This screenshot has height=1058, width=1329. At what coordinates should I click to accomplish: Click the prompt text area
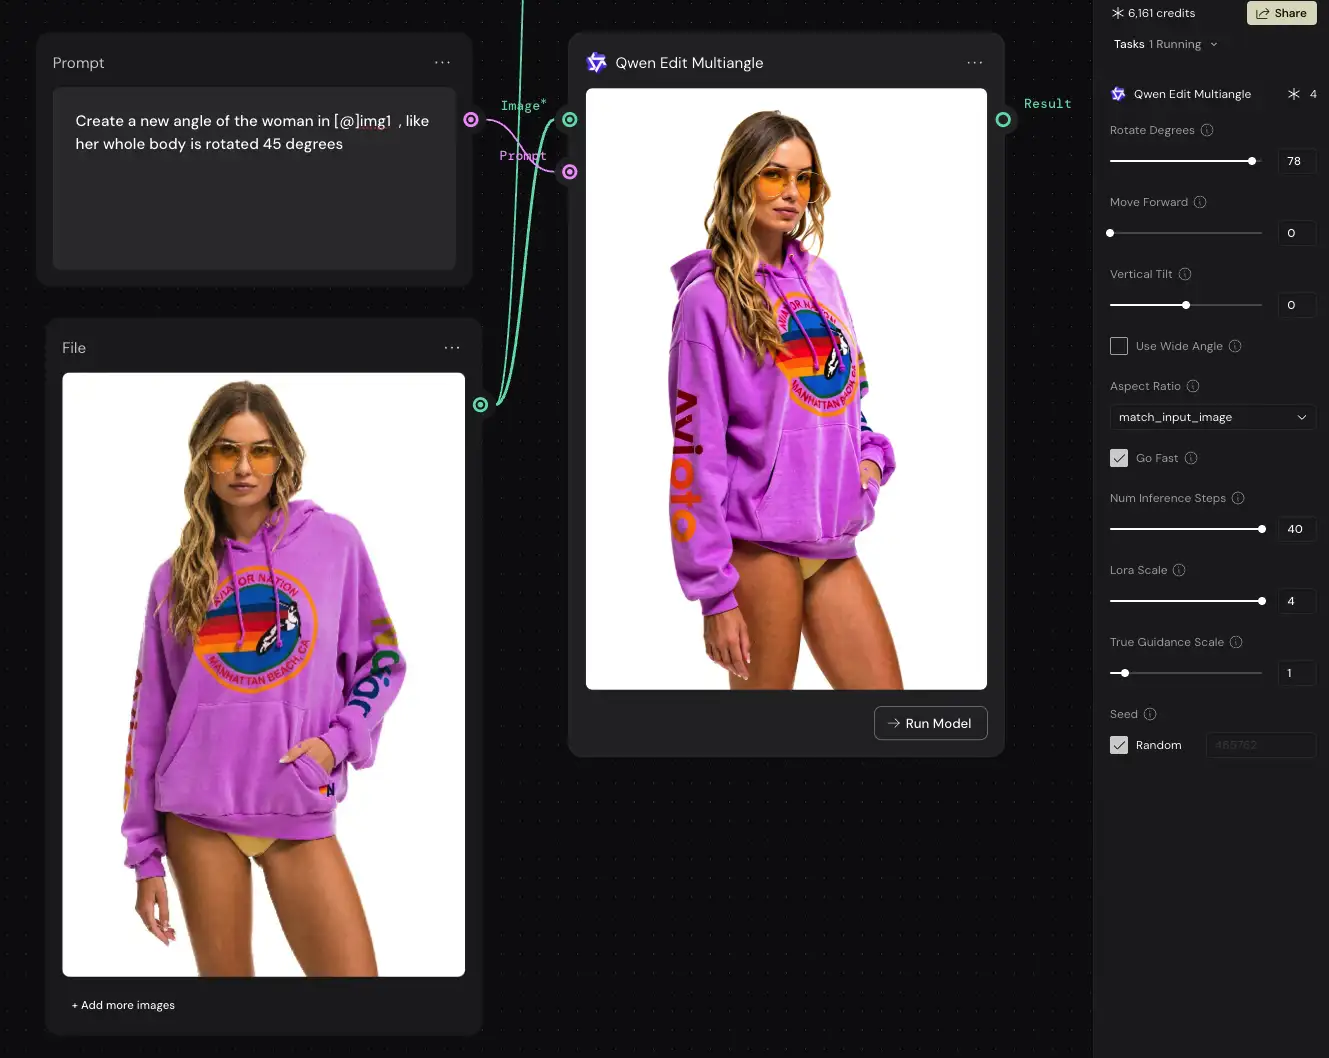click(254, 178)
